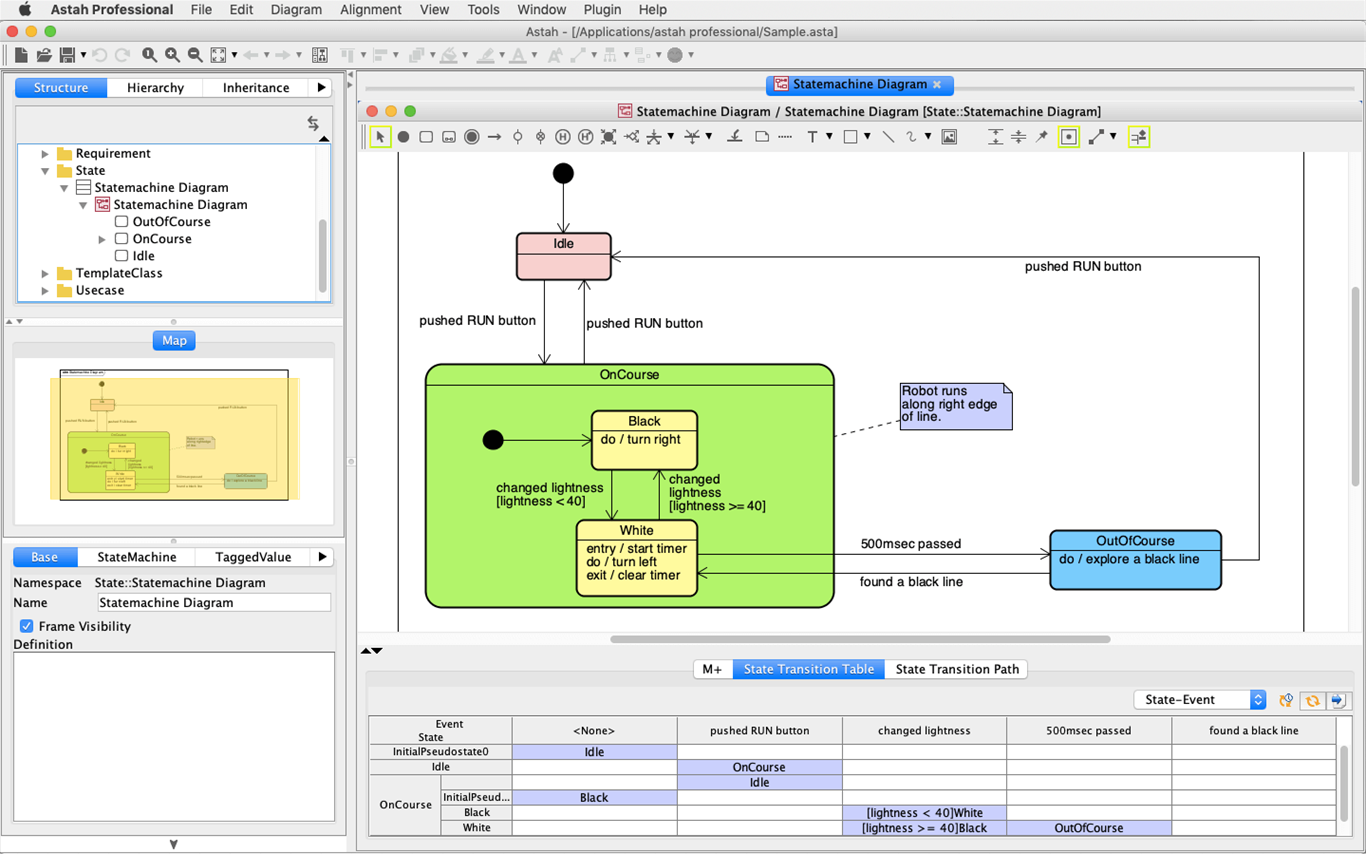Expand the Requirement folder

click(44, 154)
